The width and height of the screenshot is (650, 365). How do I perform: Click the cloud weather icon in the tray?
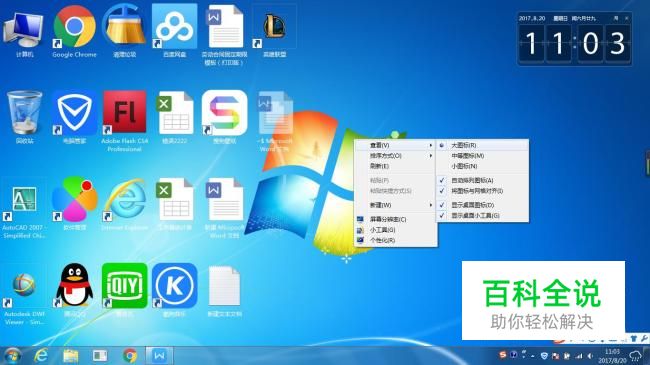pos(635,356)
